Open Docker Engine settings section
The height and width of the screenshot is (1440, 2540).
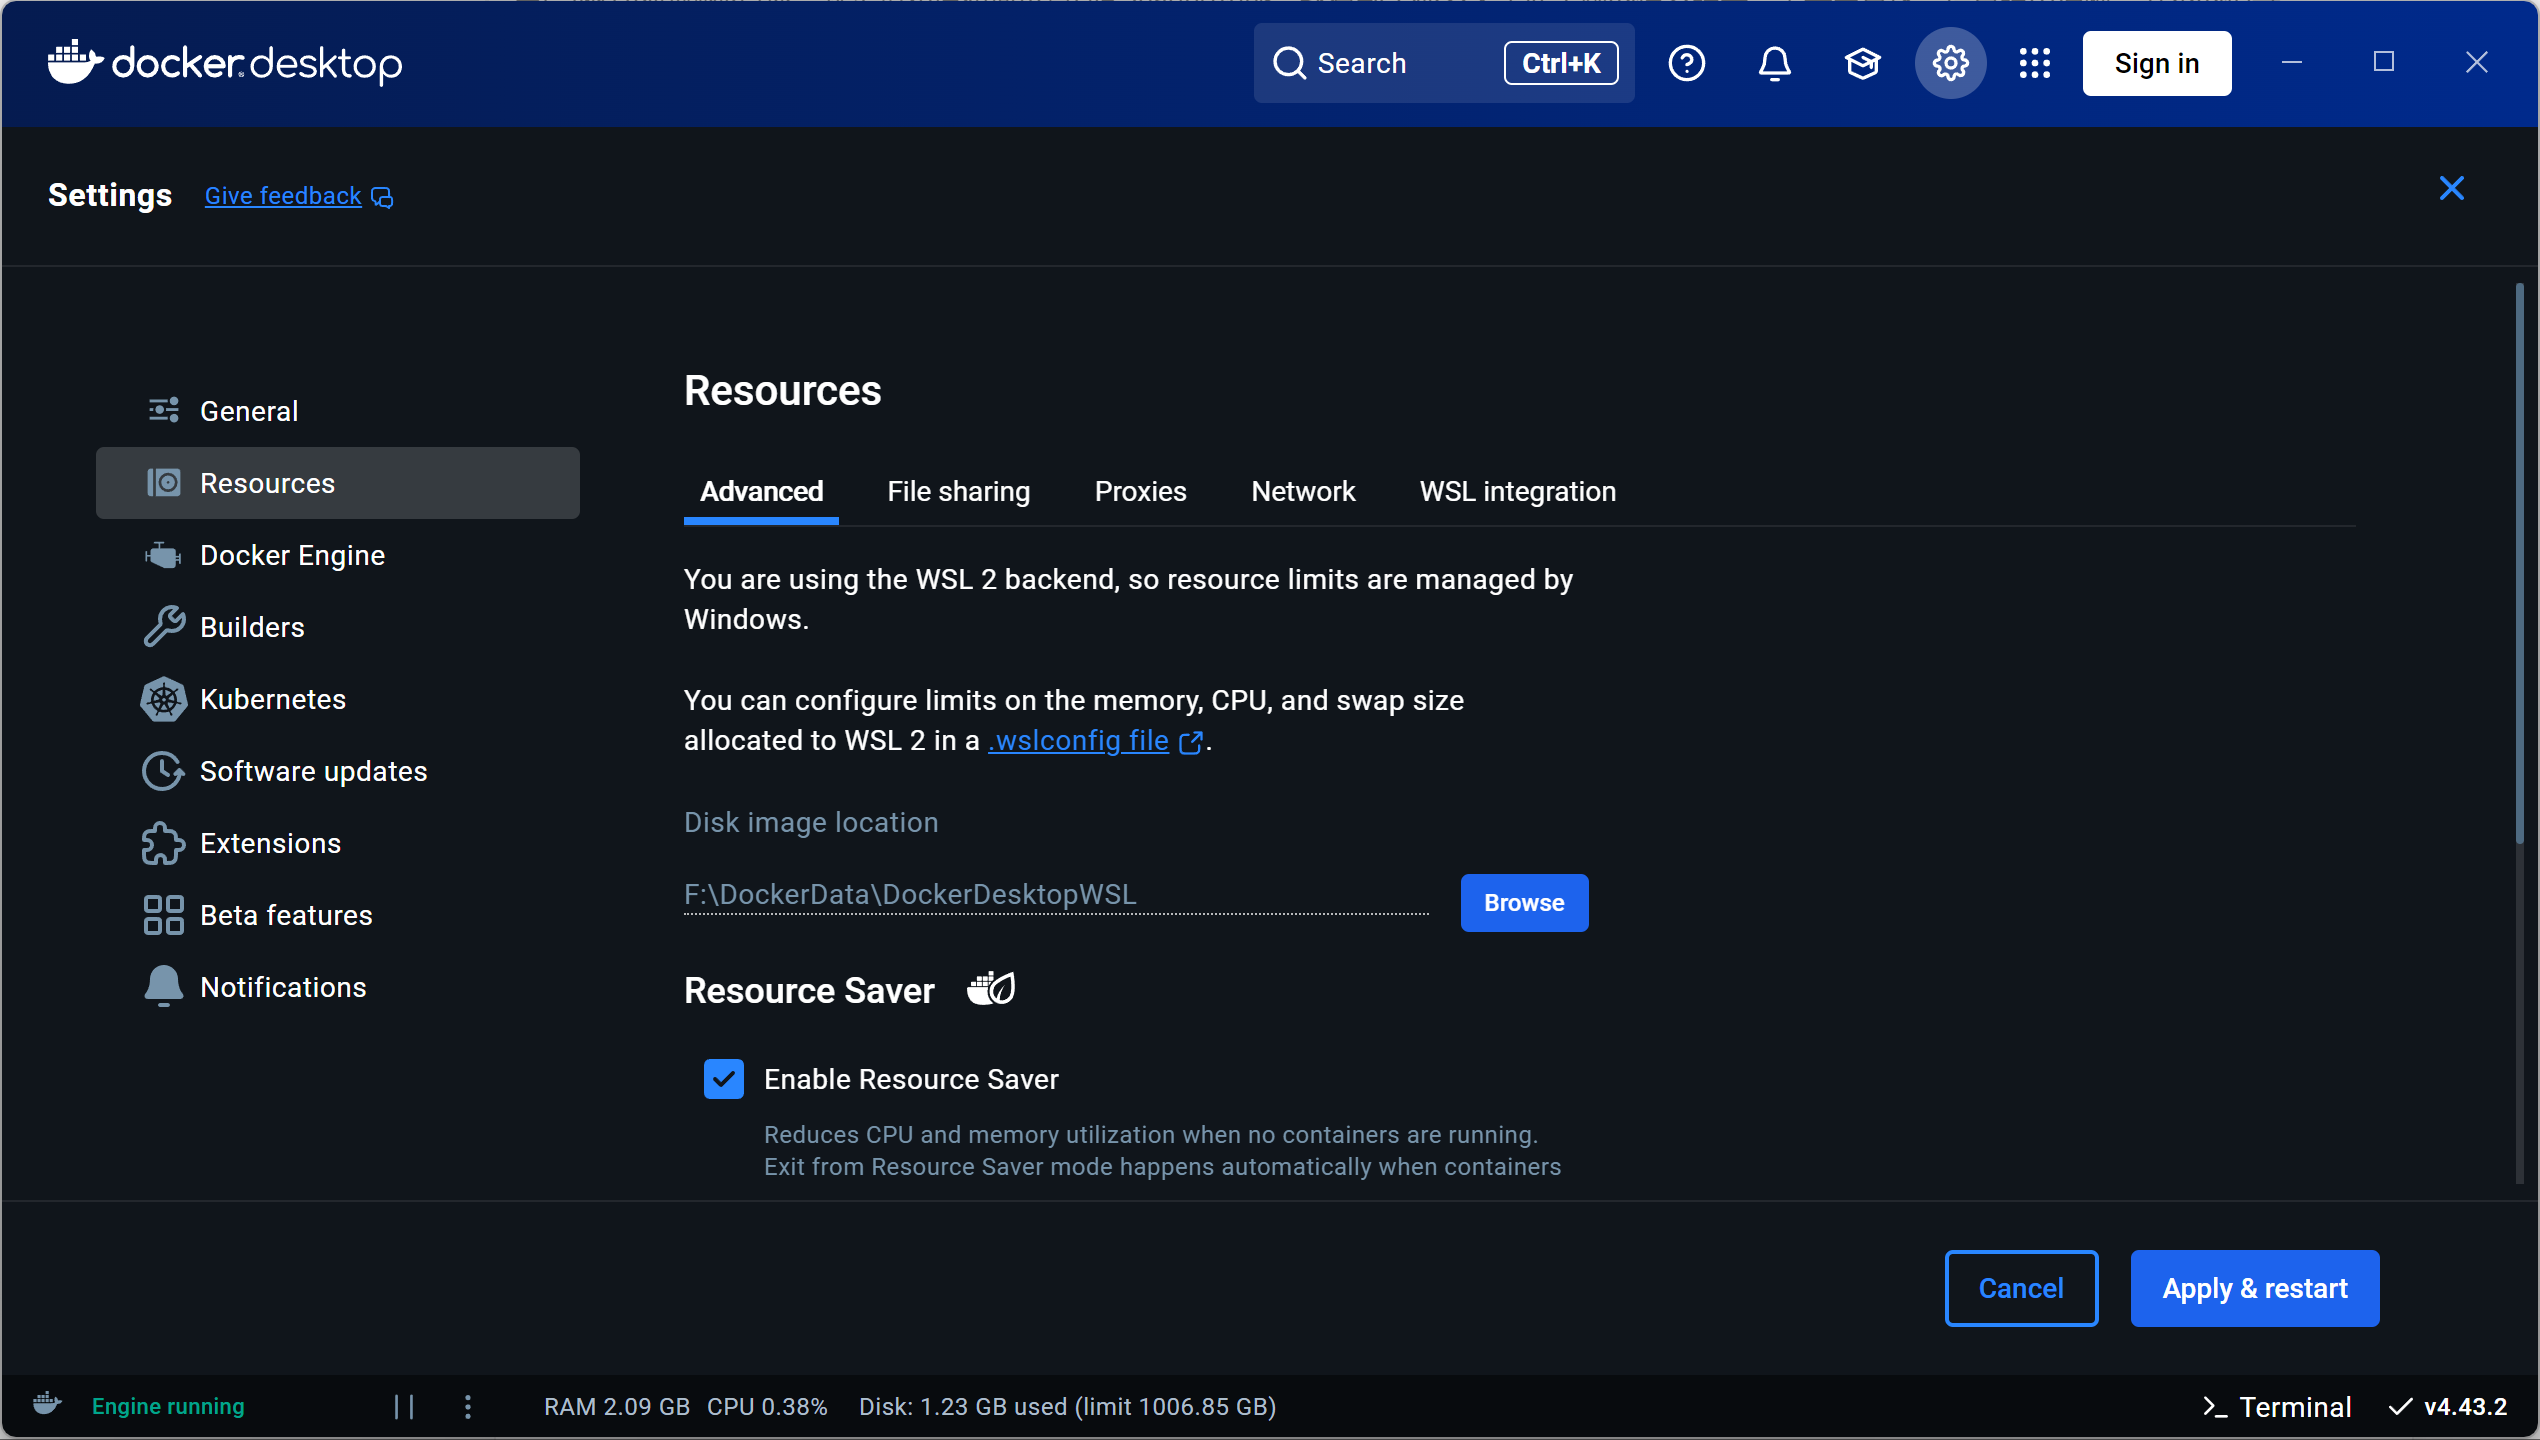(x=338, y=555)
